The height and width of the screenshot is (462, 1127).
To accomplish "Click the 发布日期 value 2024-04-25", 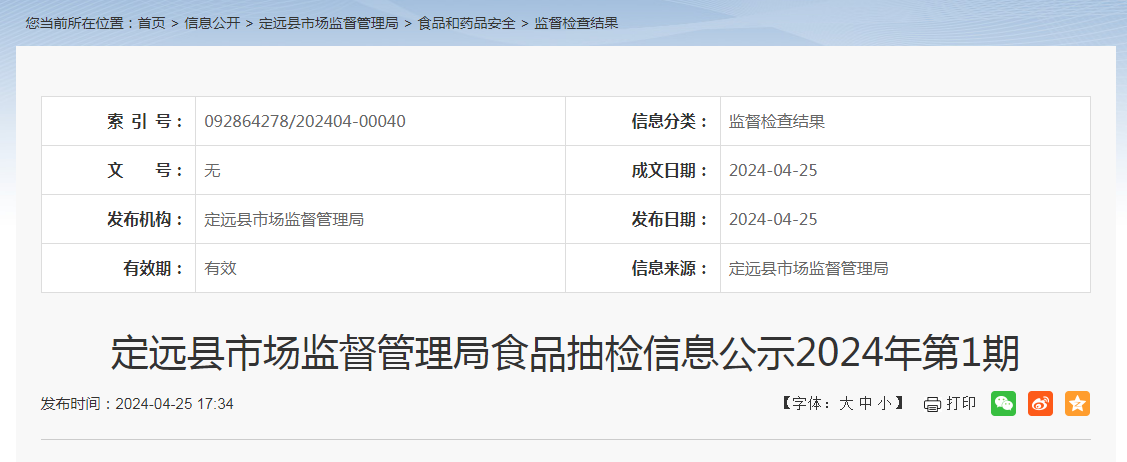I will coord(773,219).
